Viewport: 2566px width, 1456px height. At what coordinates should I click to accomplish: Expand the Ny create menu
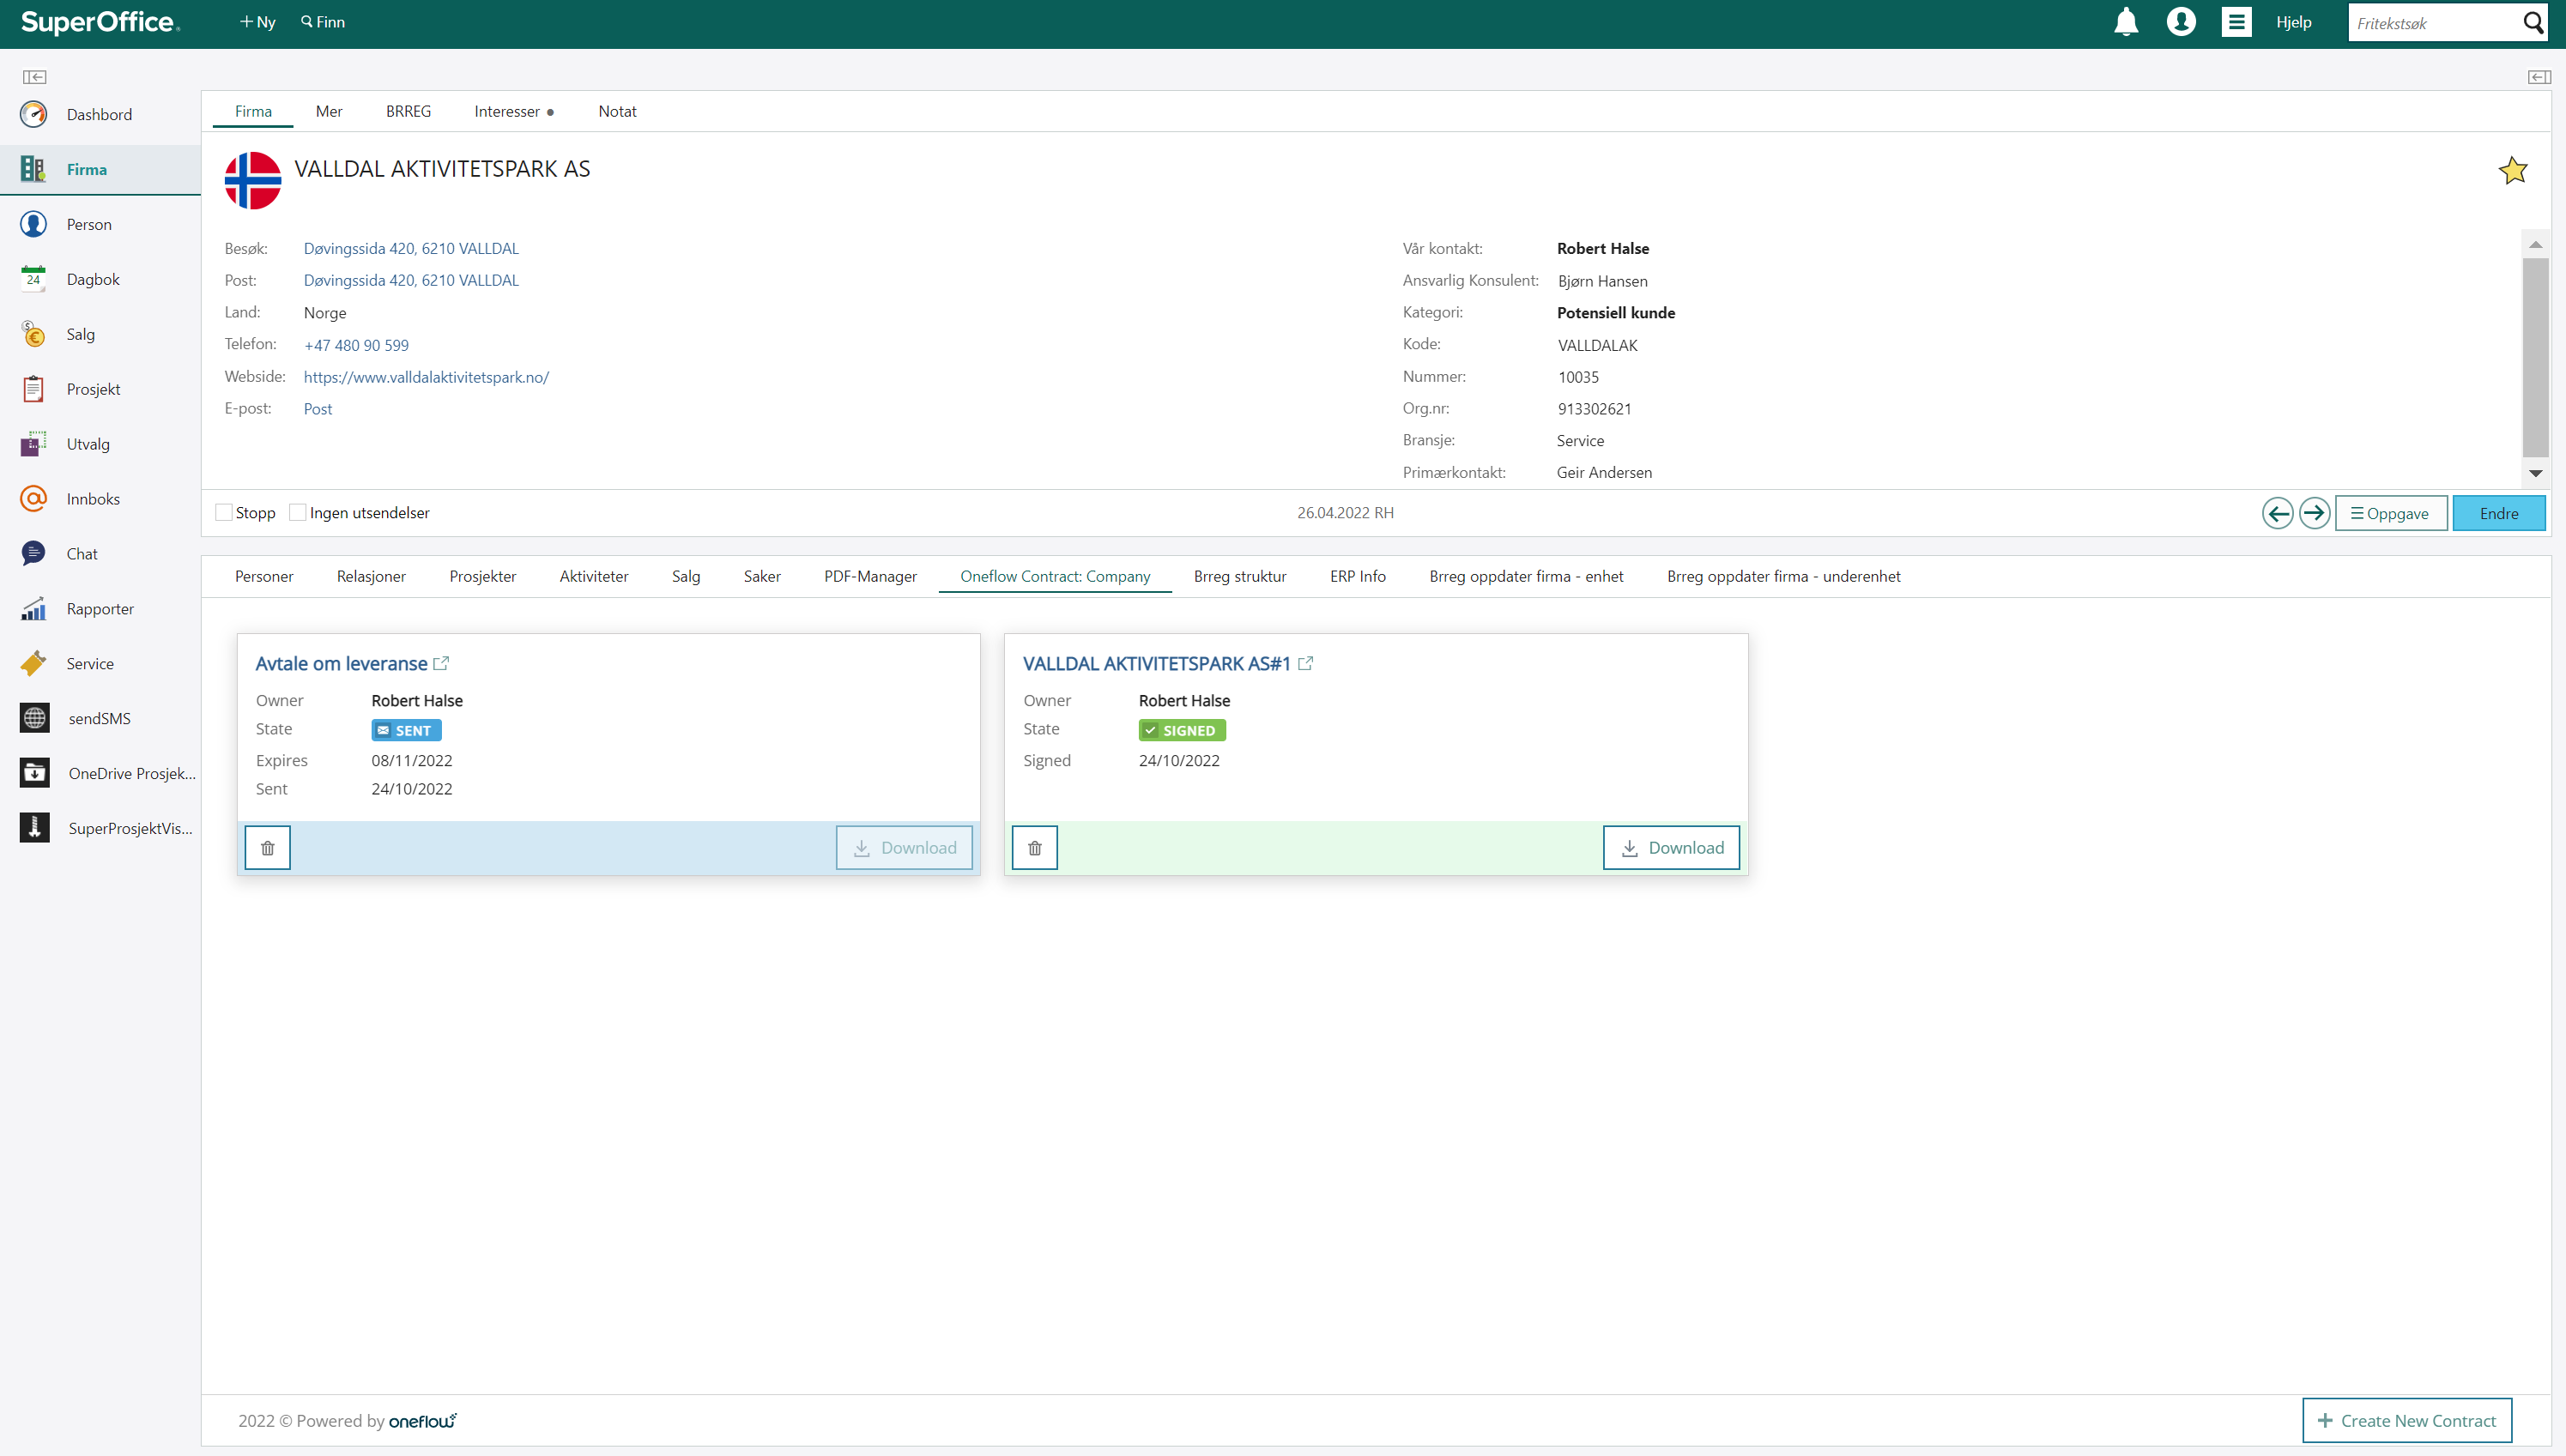[x=257, y=22]
